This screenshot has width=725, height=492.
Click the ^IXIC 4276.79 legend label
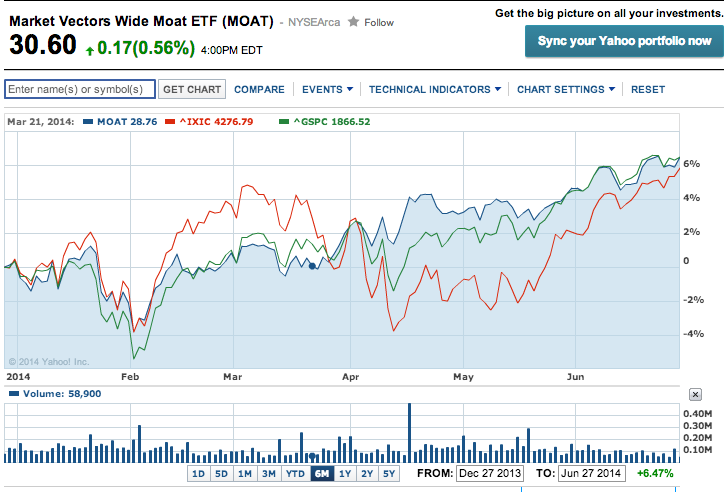pyautogui.click(x=216, y=122)
